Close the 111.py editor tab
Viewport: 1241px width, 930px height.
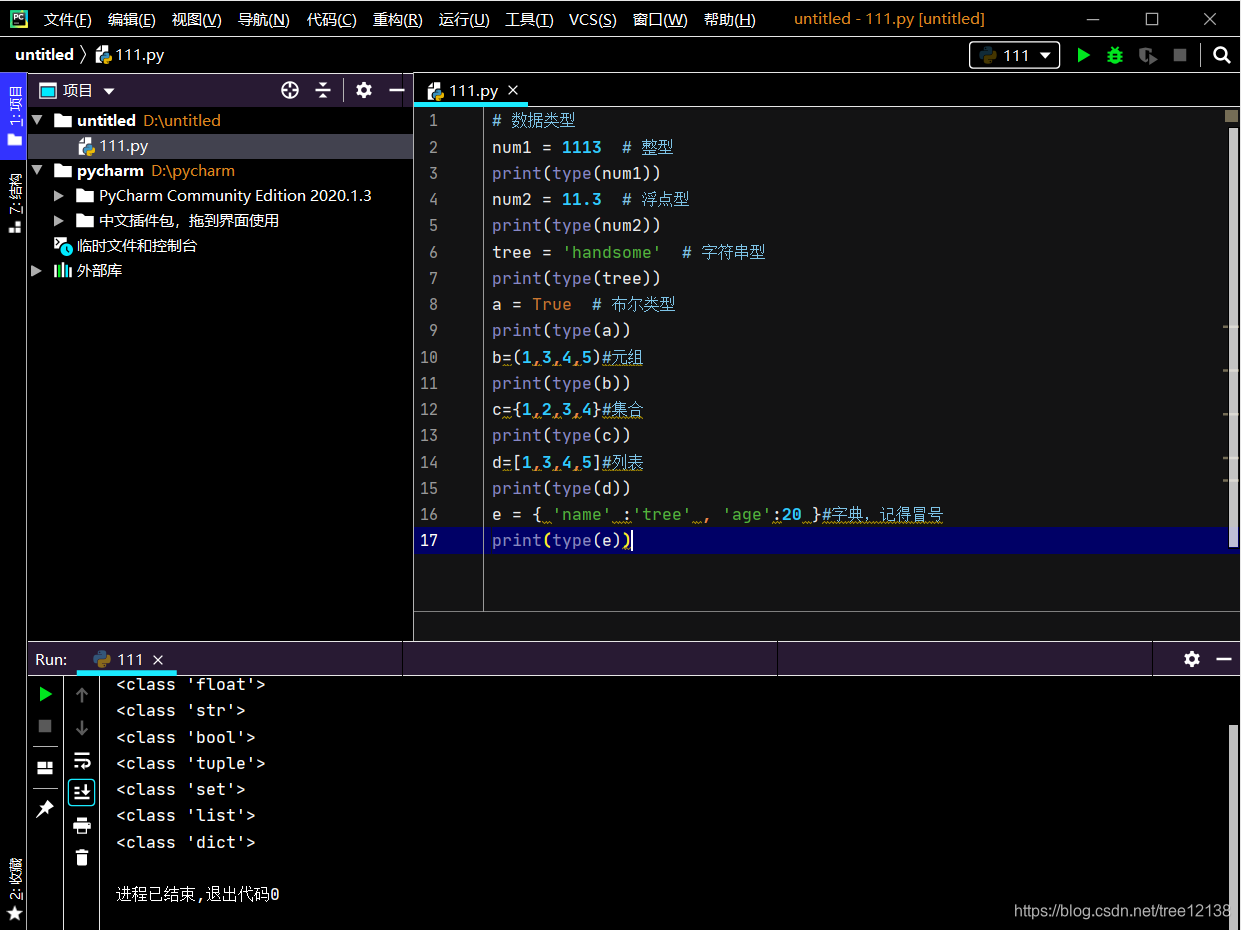pyautogui.click(x=513, y=90)
